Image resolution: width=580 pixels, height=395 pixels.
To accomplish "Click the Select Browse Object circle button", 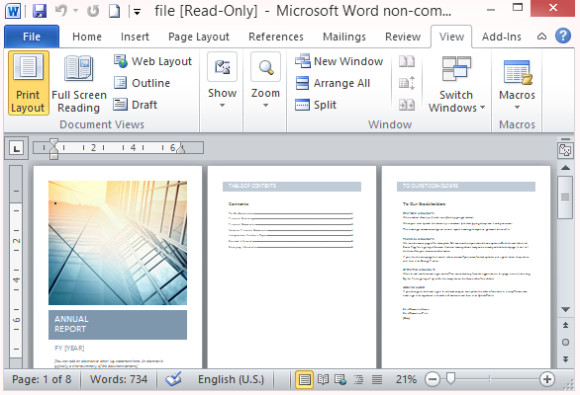I will click(565, 342).
